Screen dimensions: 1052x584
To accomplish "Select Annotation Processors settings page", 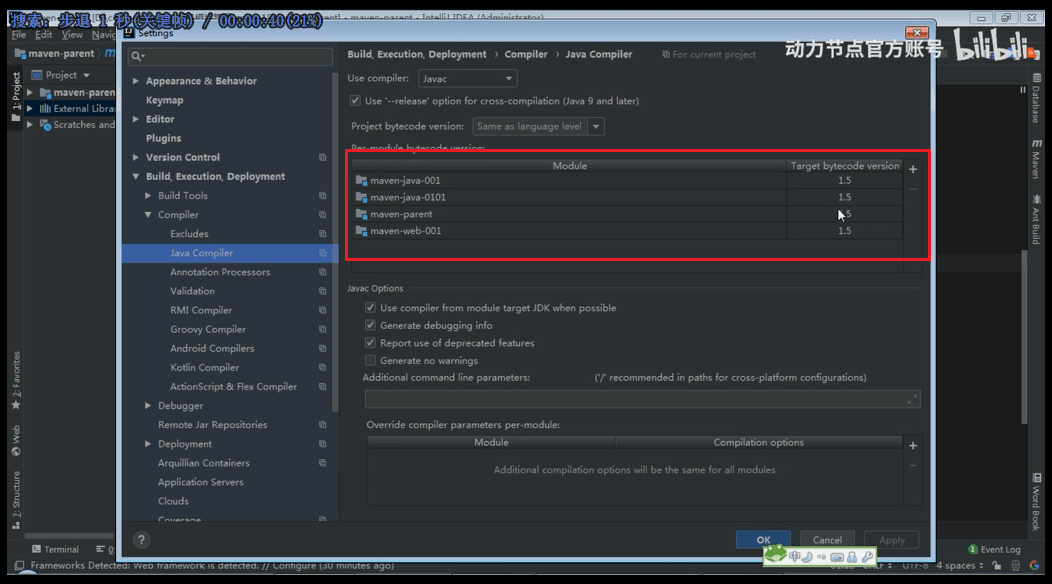I will [220, 272].
